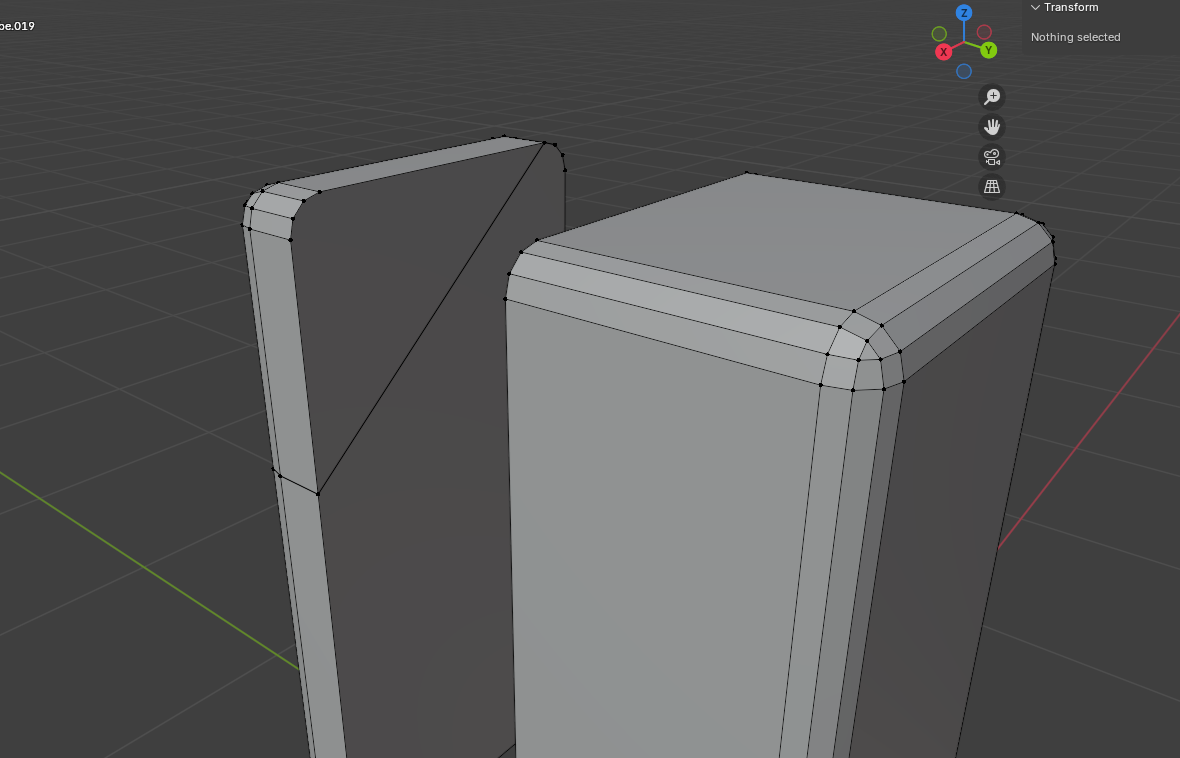Click the Zoom view magnifier icon
This screenshot has width=1180, height=758.
click(x=992, y=96)
